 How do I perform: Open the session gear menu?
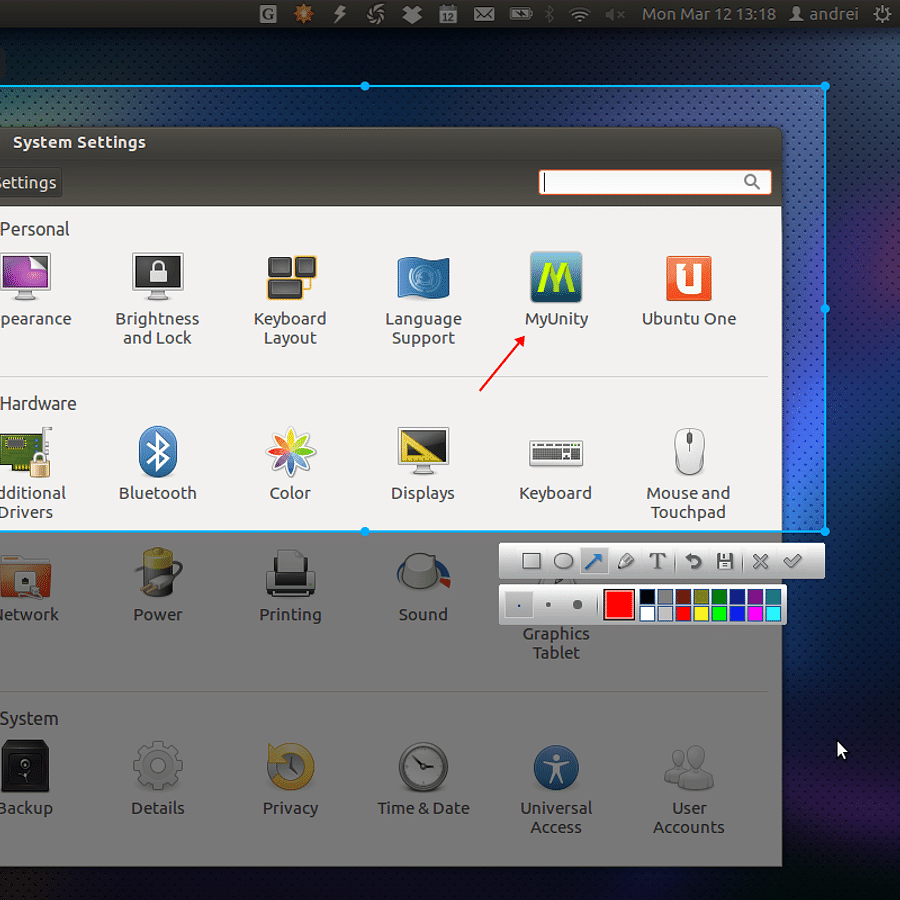point(884,14)
